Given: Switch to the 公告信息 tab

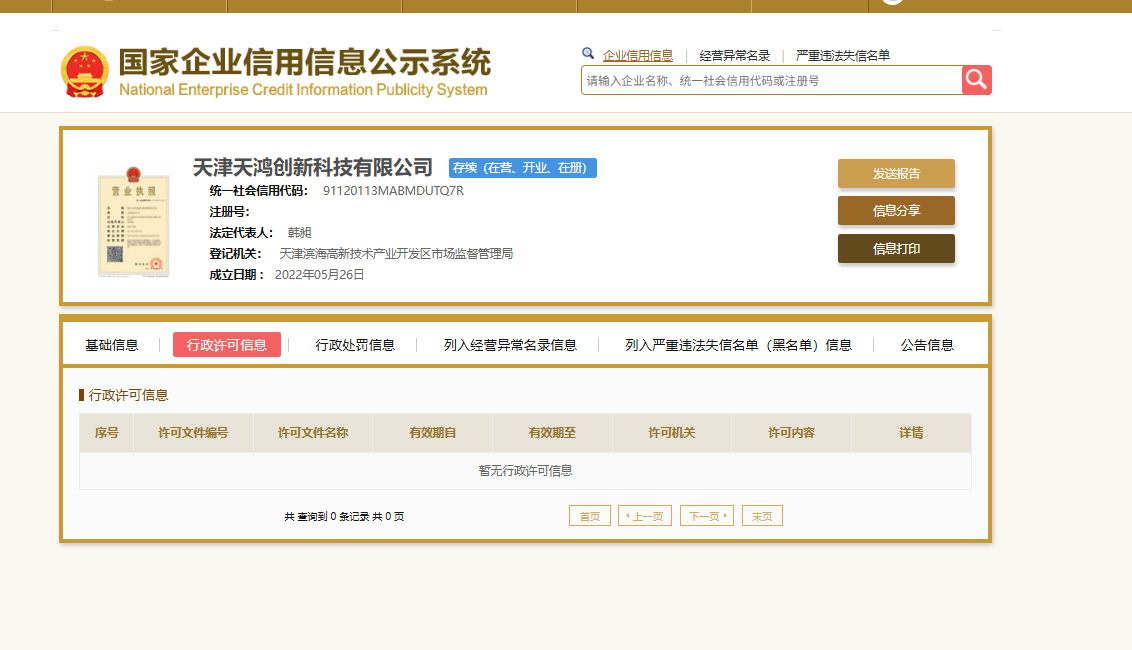Looking at the screenshot, I should coord(927,345).
